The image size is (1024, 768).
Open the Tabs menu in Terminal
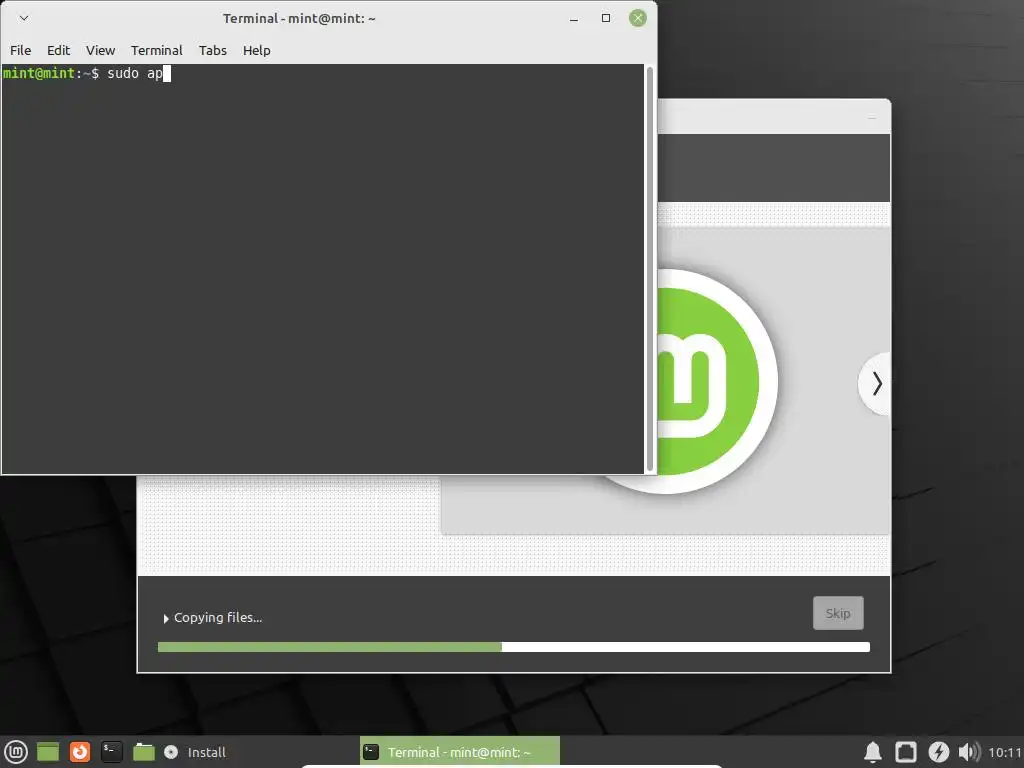click(212, 50)
